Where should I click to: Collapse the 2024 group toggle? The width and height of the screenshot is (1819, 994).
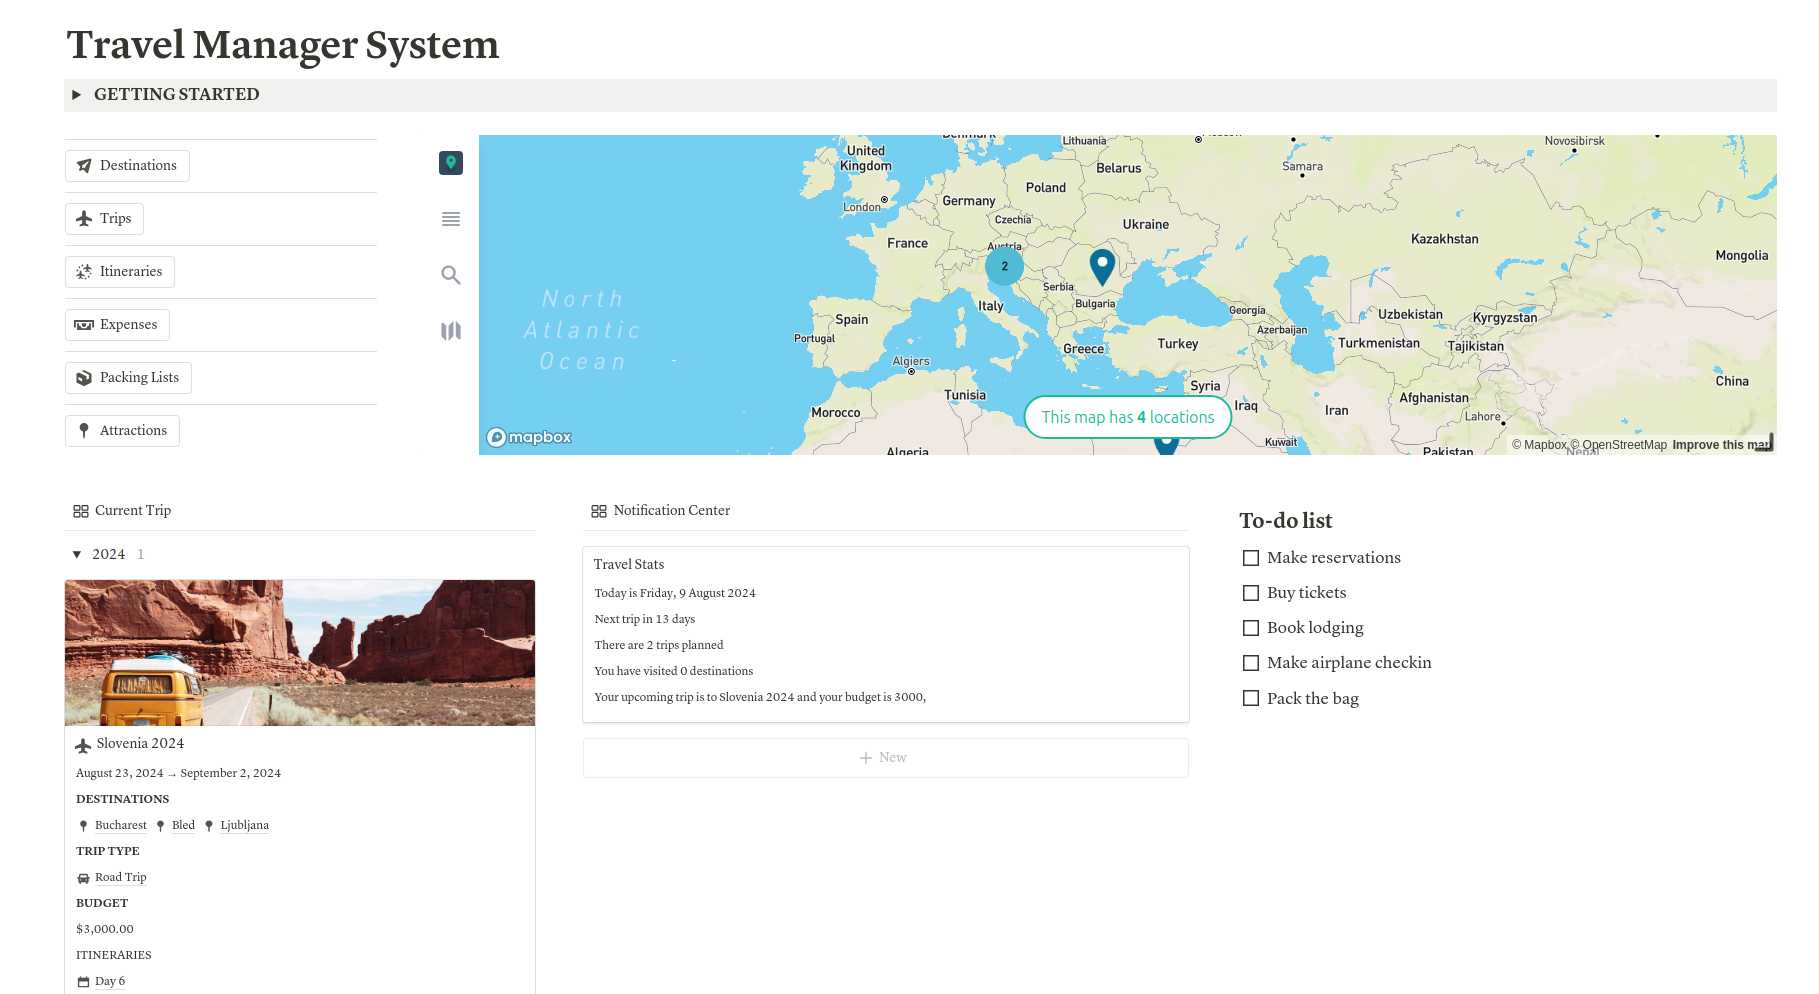77,555
